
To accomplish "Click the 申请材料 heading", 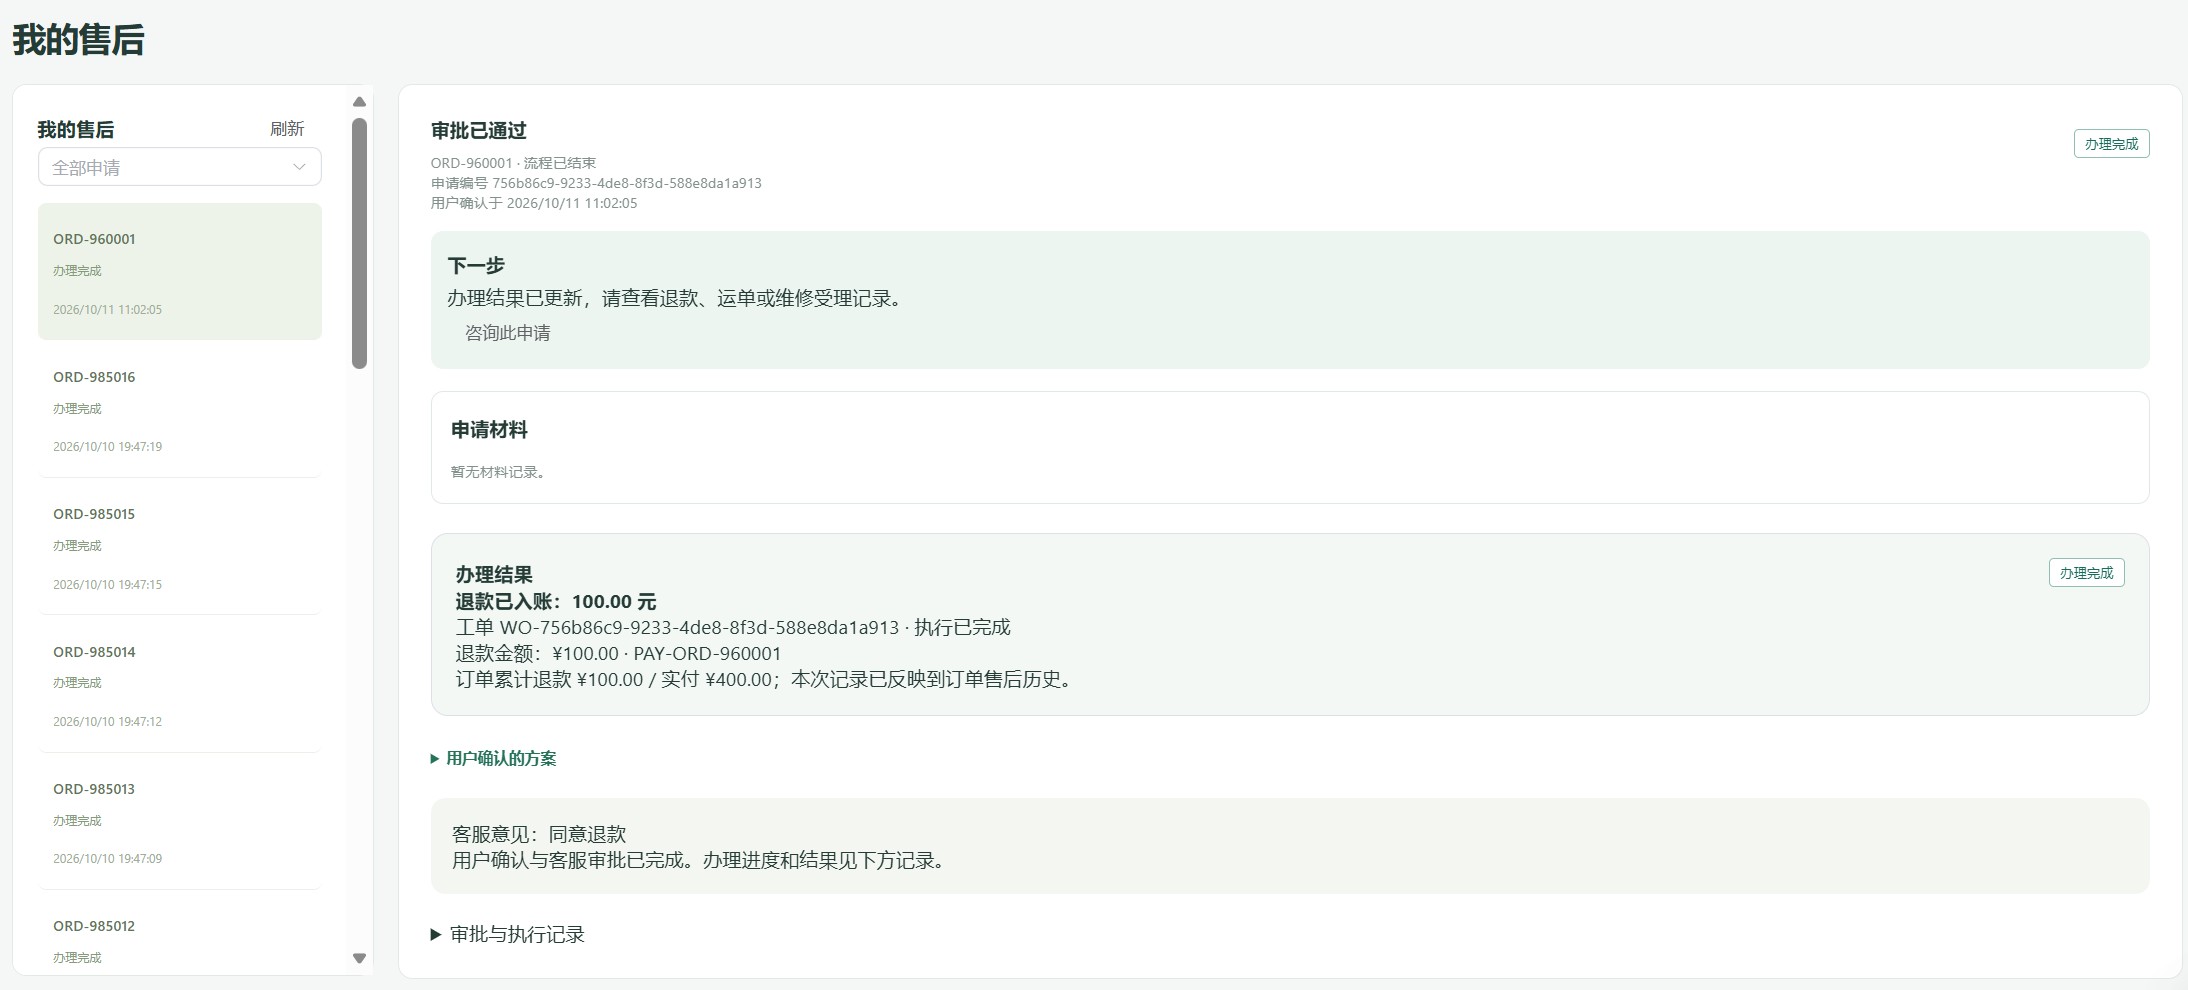I will pyautogui.click(x=489, y=430).
